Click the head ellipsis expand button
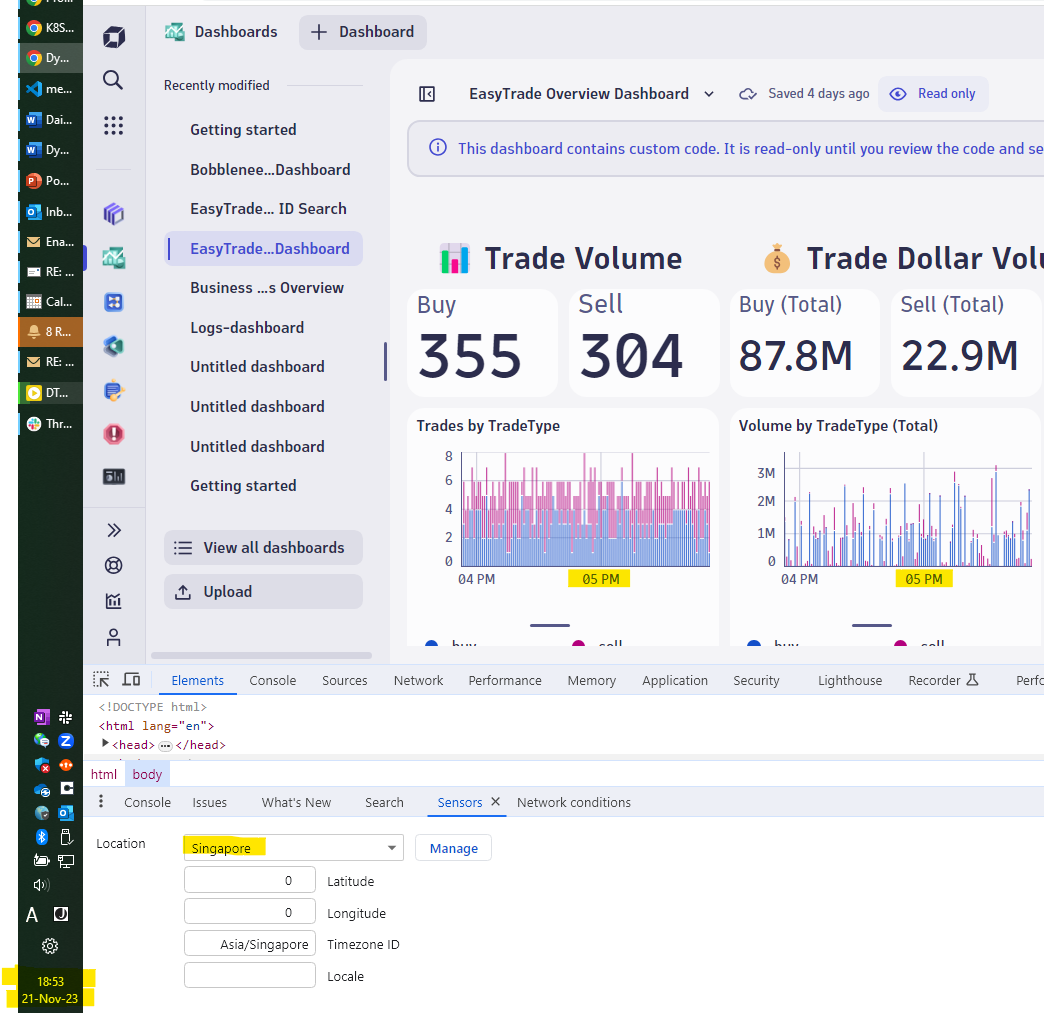The height and width of the screenshot is (1013, 1044). click(165, 745)
